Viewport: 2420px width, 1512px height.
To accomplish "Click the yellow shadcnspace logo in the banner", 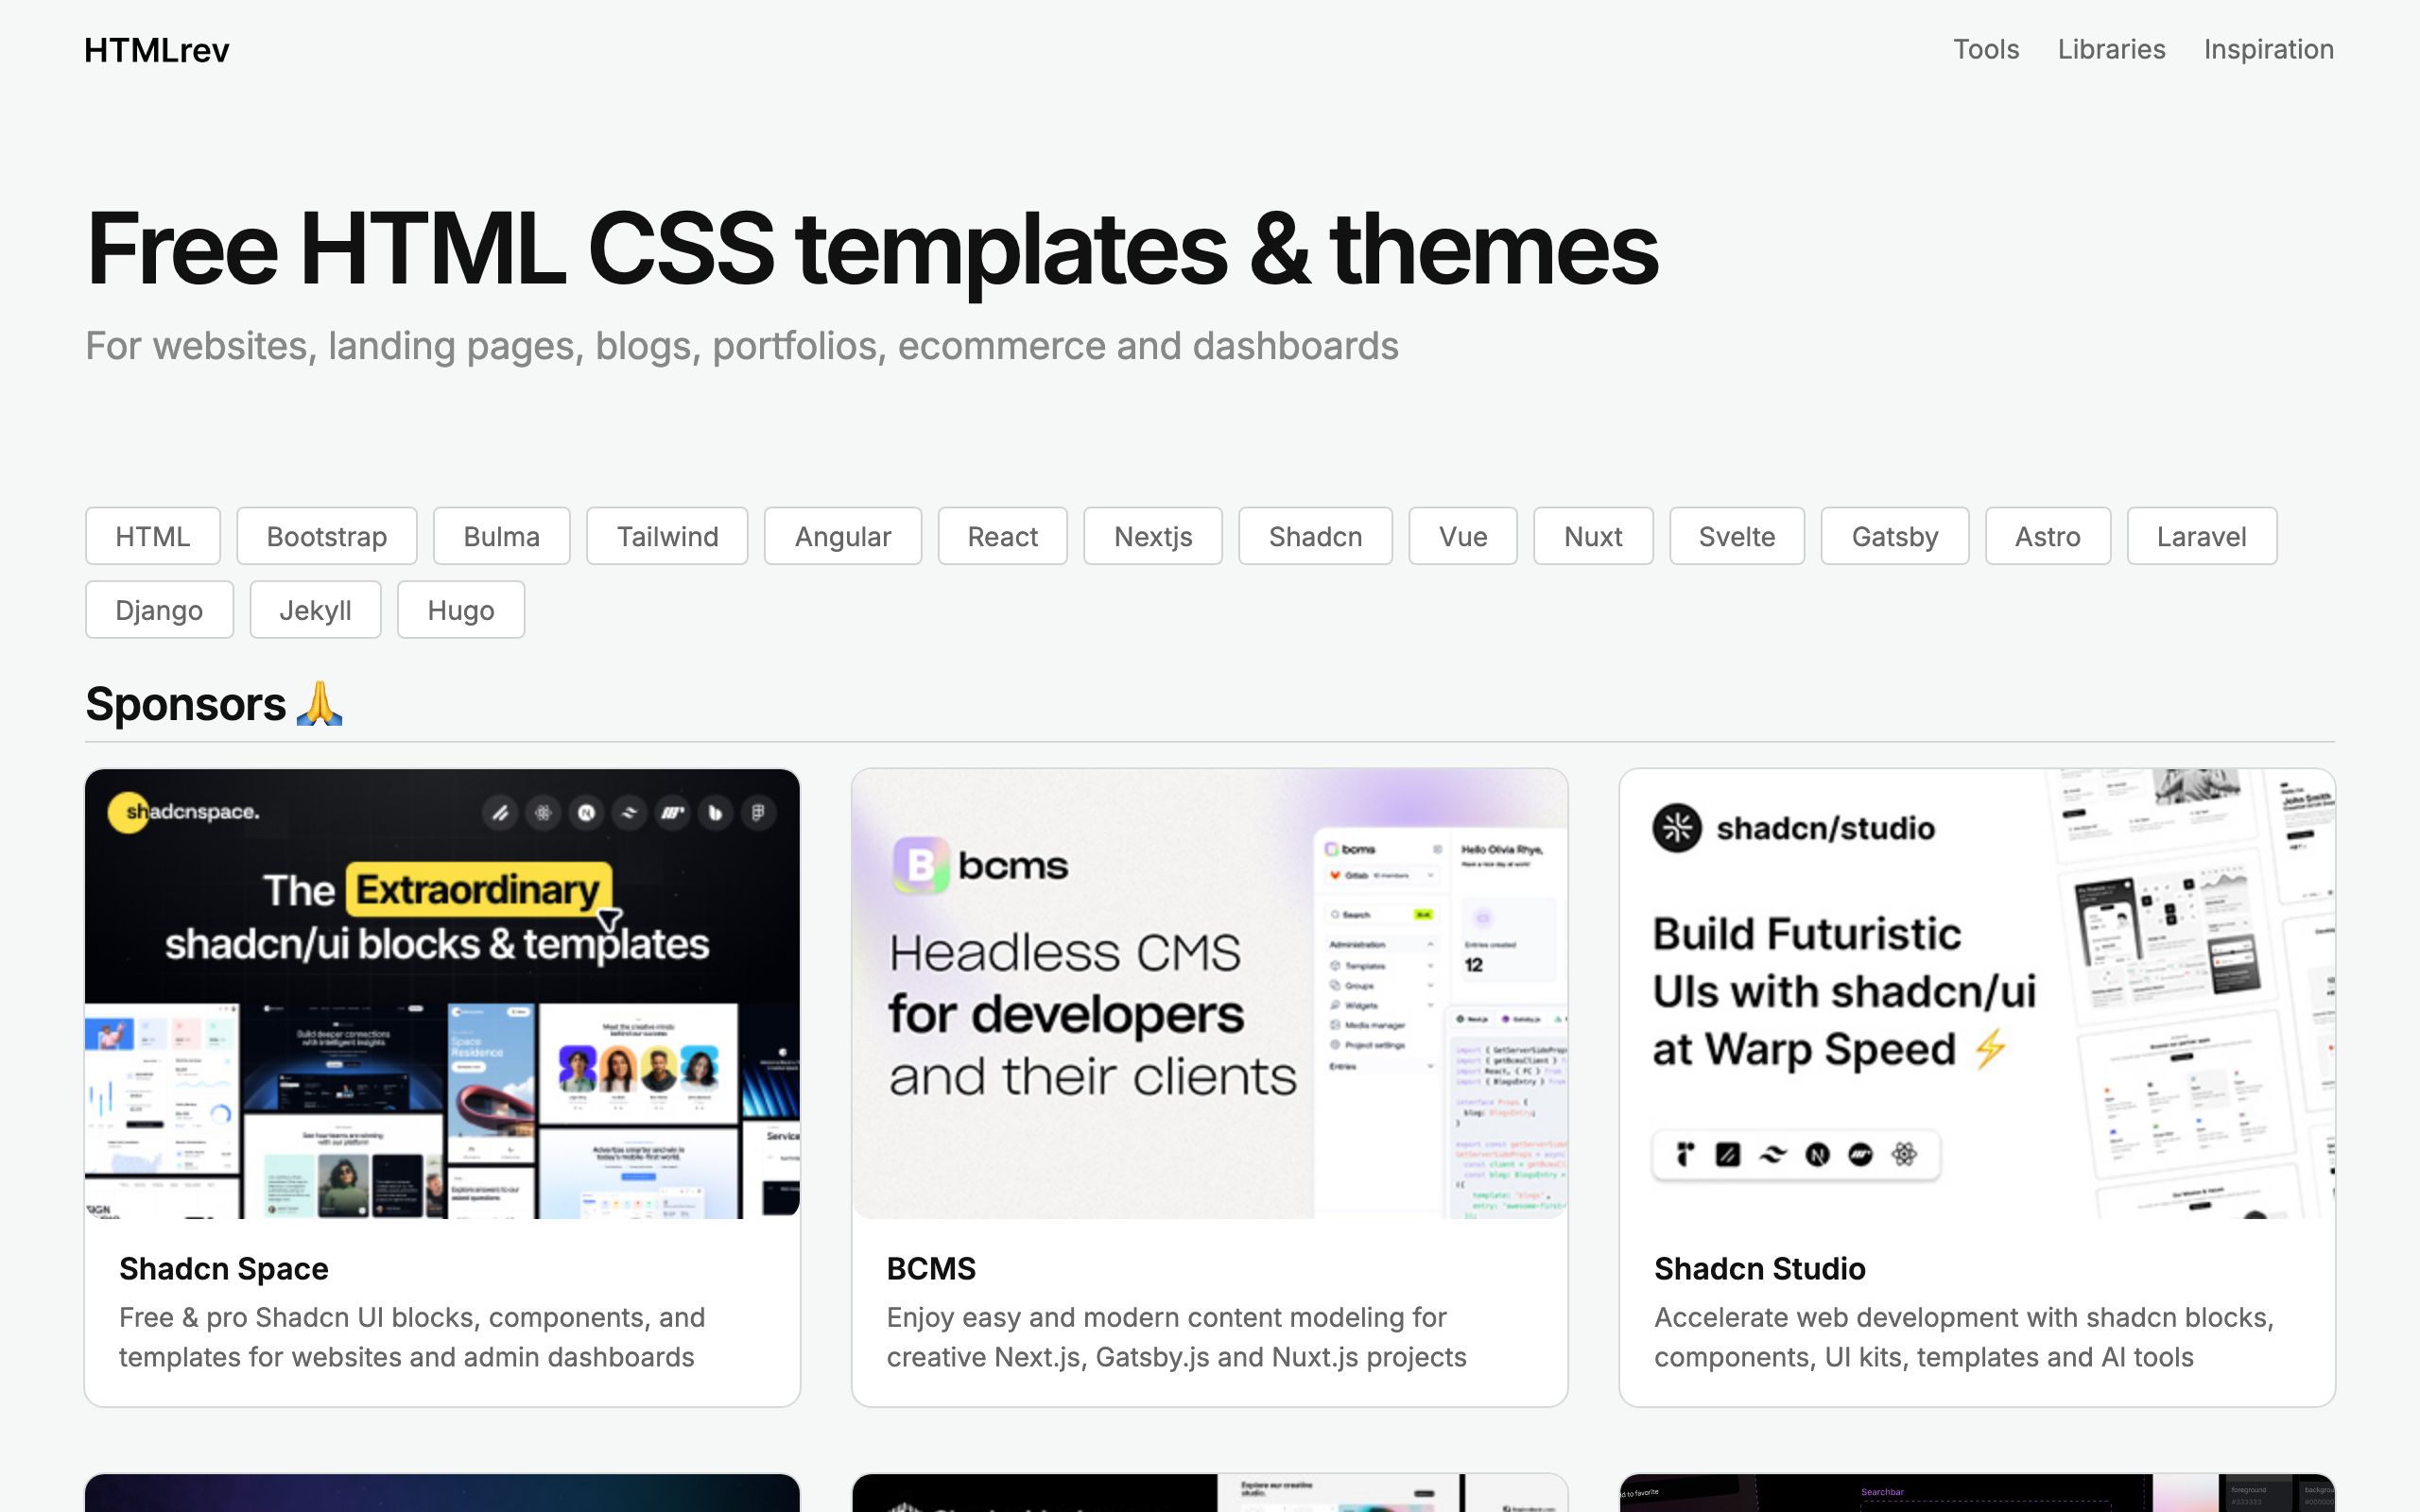I will pyautogui.click(x=184, y=812).
